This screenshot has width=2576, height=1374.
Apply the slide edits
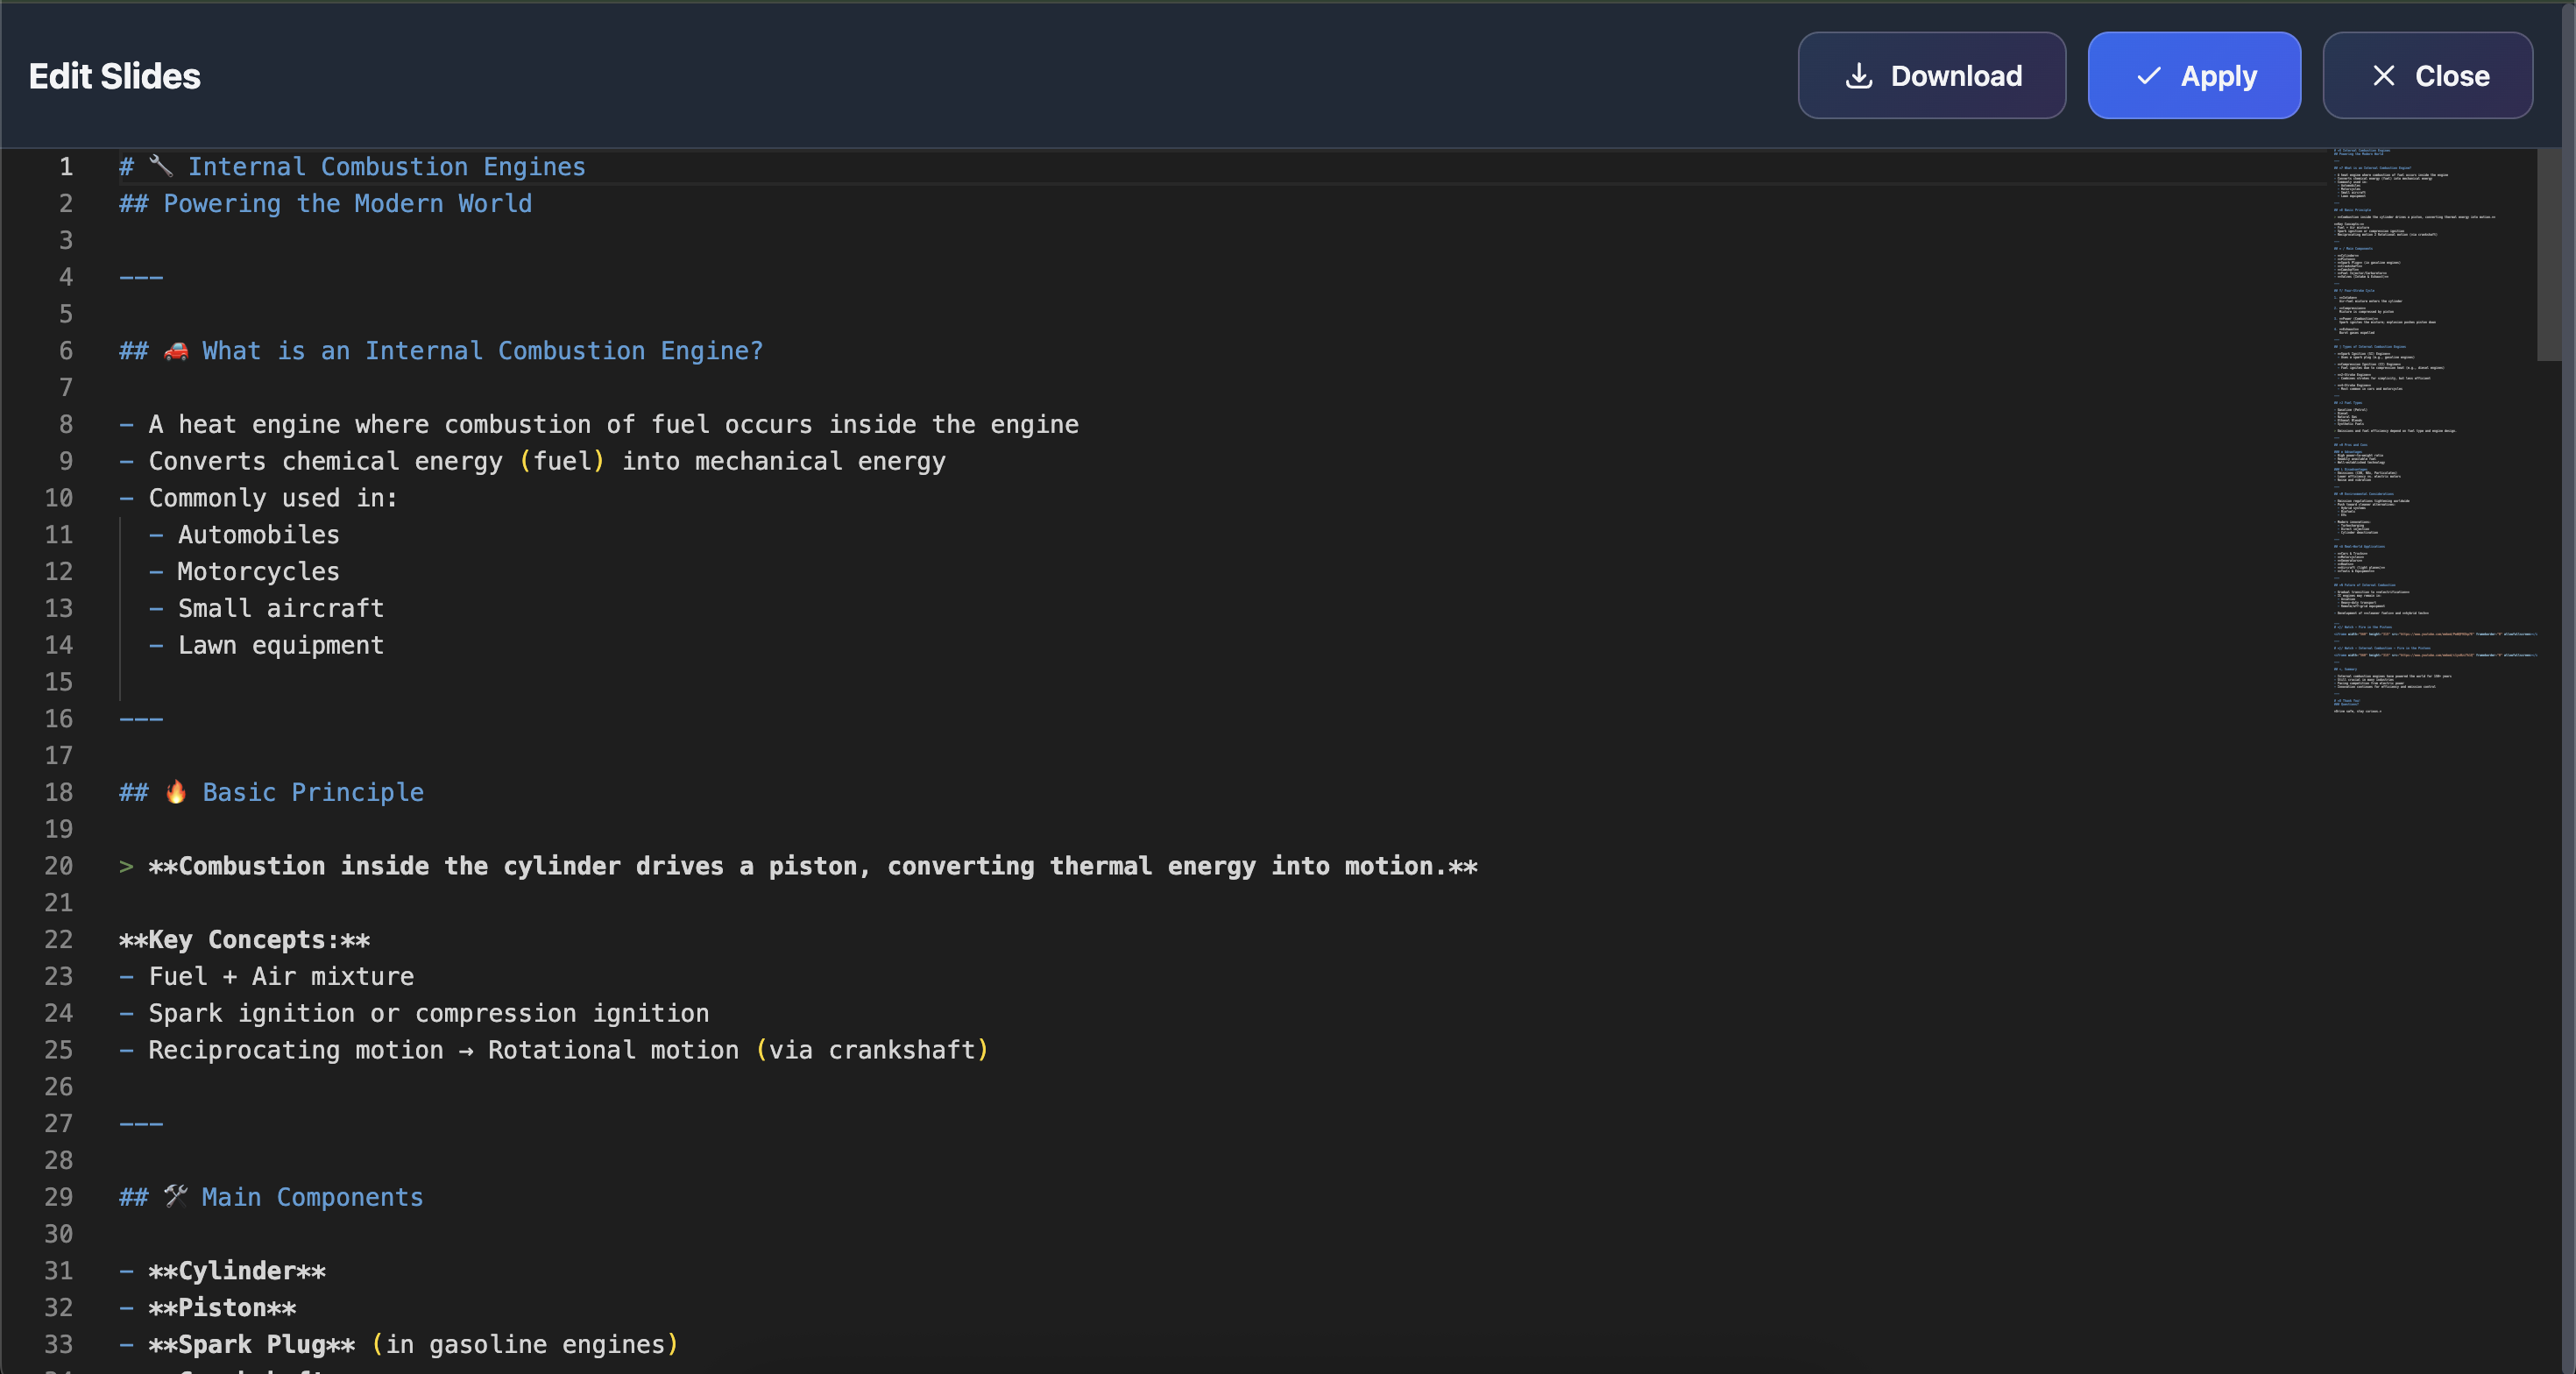click(2193, 76)
